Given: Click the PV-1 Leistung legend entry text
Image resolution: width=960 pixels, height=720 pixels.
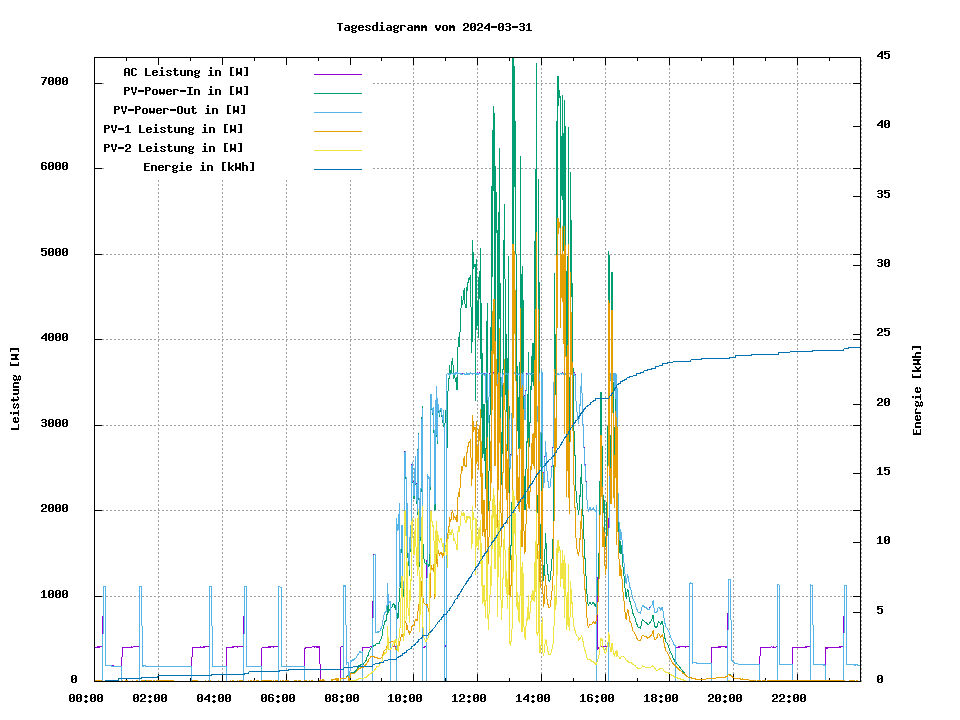Looking at the screenshot, I should click(x=173, y=129).
